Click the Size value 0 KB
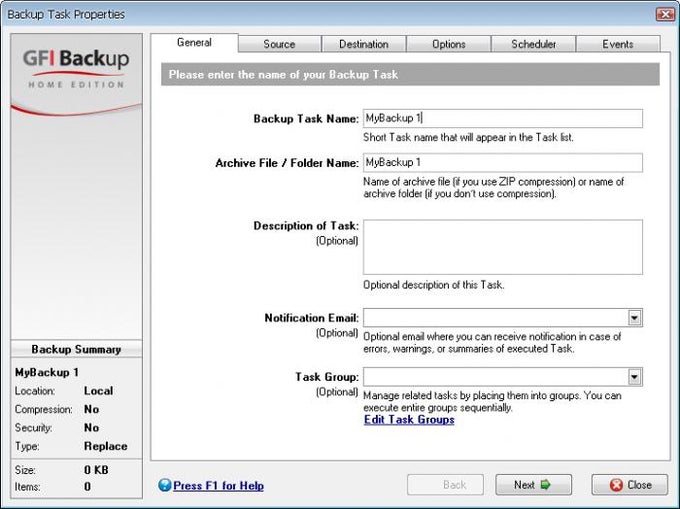Viewport: 680px width, 509px height. pos(96,470)
